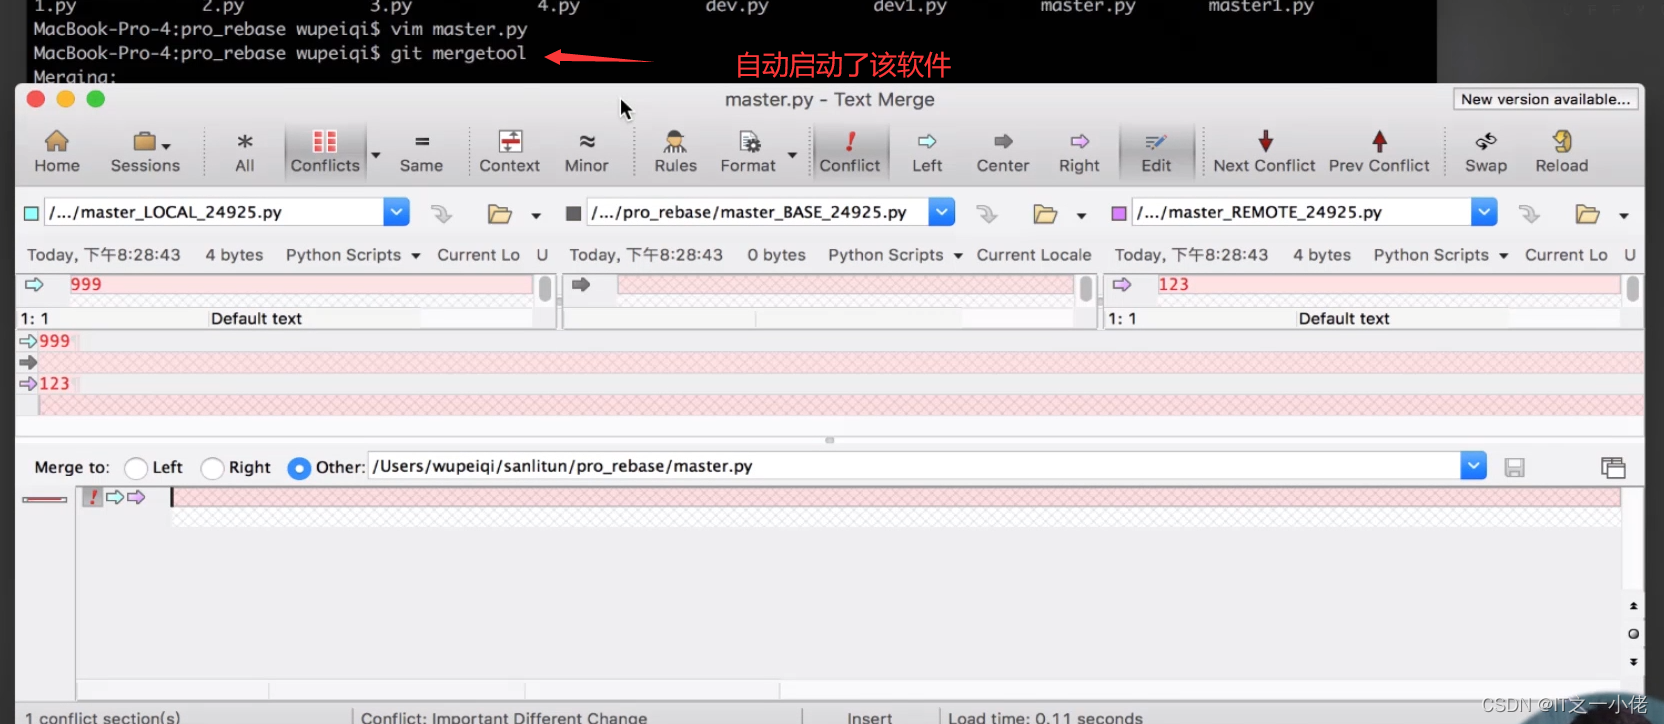Select Merge to Right radio button
The width and height of the screenshot is (1664, 724).
pyautogui.click(x=212, y=468)
